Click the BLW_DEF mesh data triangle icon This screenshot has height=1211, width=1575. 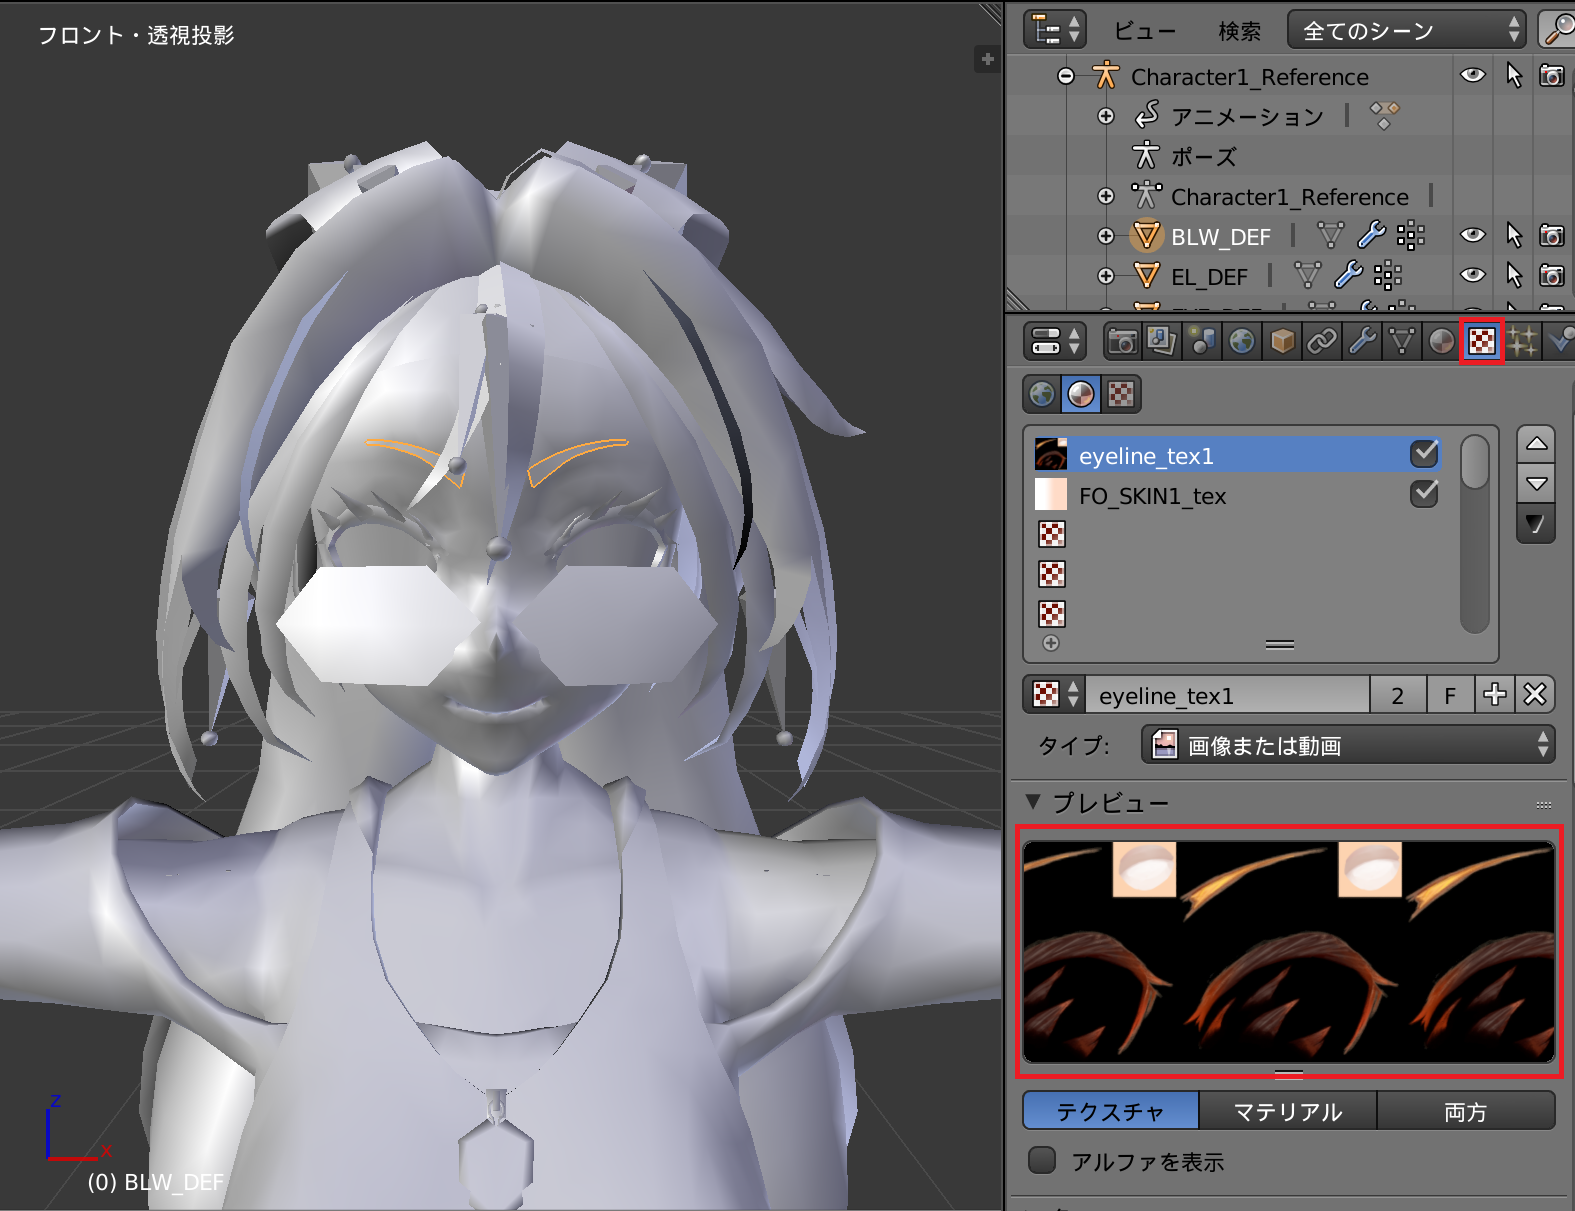pos(1330,236)
